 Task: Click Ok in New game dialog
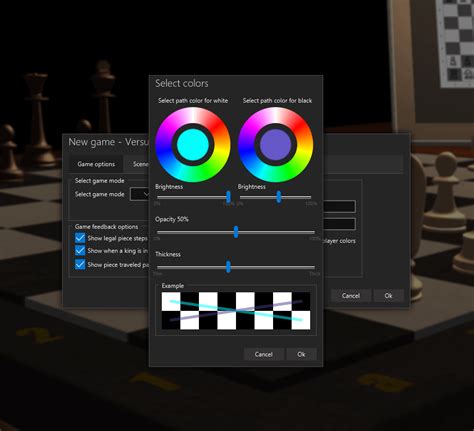pyautogui.click(x=388, y=296)
